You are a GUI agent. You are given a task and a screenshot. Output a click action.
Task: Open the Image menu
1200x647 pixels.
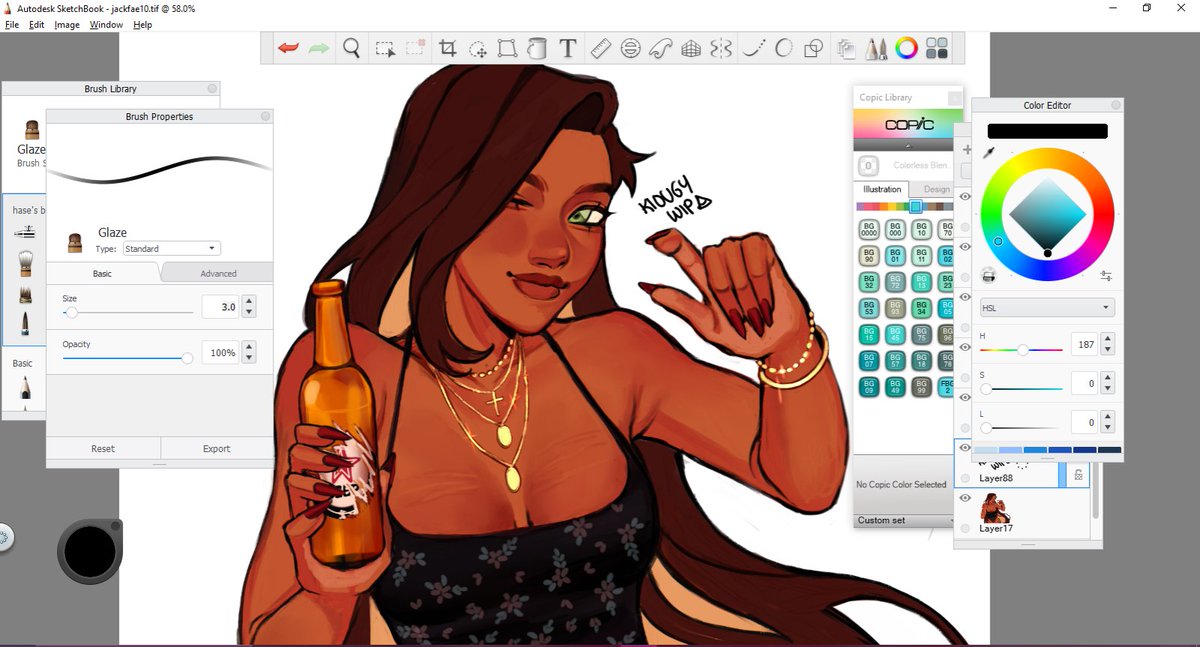click(67, 25)
